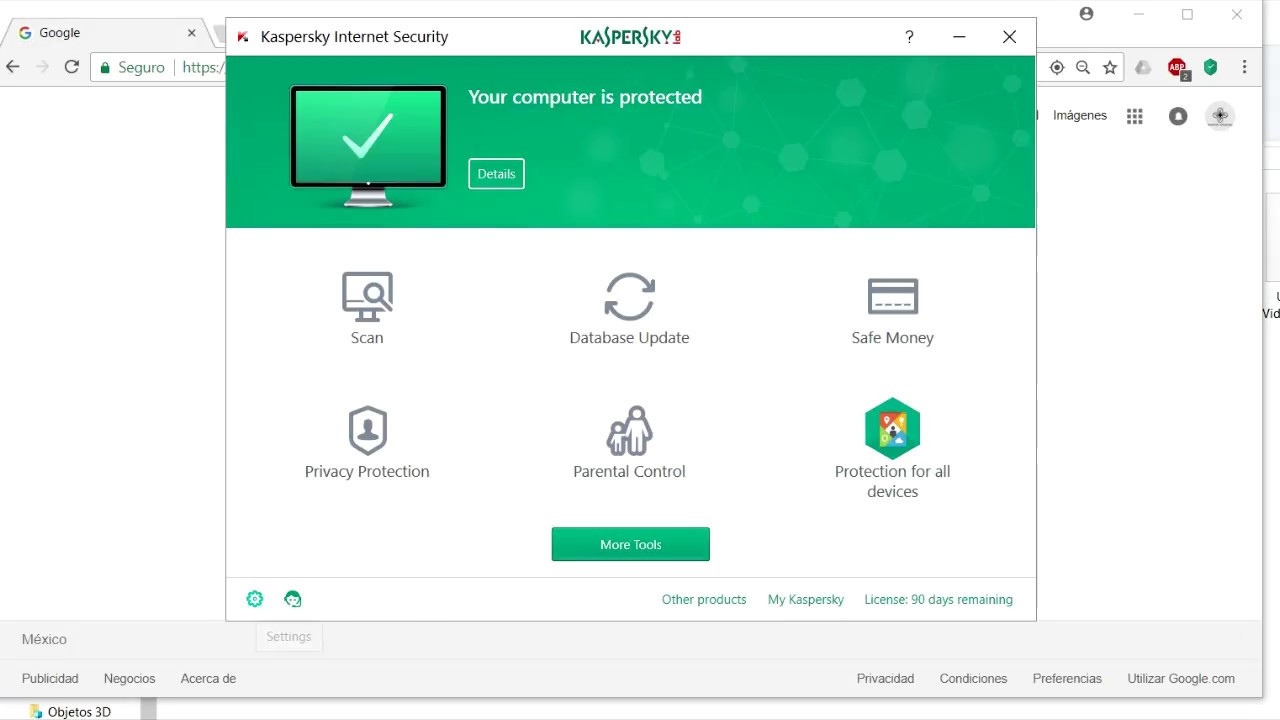Start Database Update via its circular arrows icon

coord(629,296)
